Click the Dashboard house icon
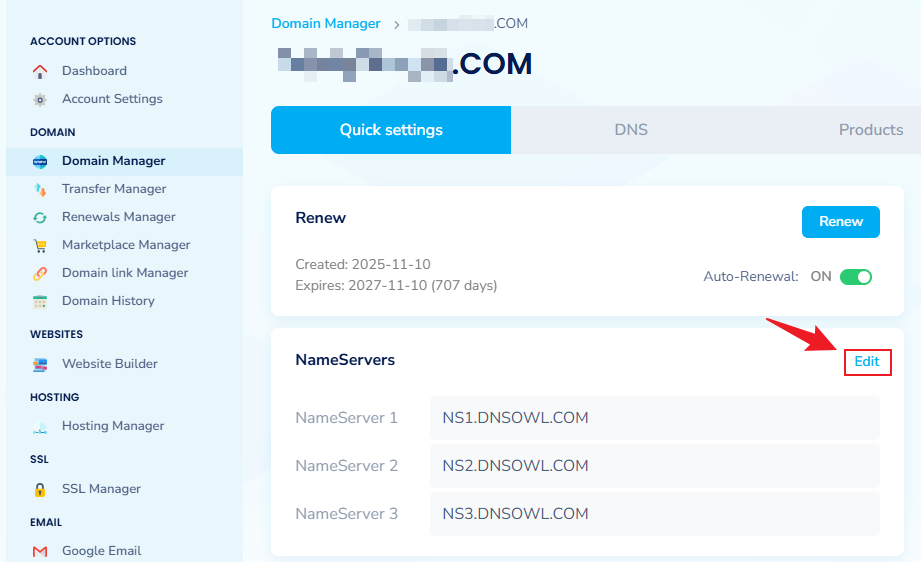Viewport: 921px width, 562px height. [40, 71]
